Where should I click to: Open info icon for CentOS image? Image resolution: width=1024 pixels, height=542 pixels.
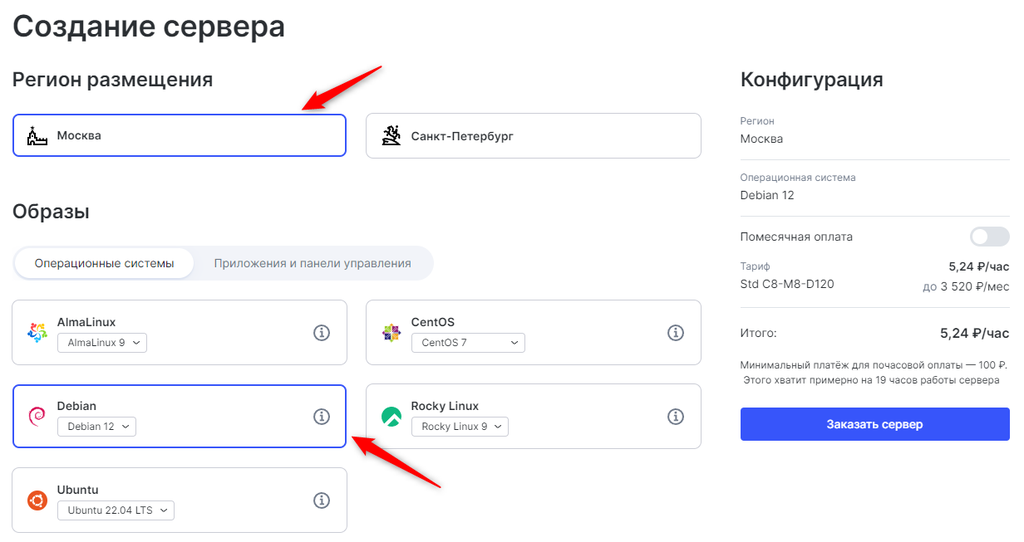[675, 332]
